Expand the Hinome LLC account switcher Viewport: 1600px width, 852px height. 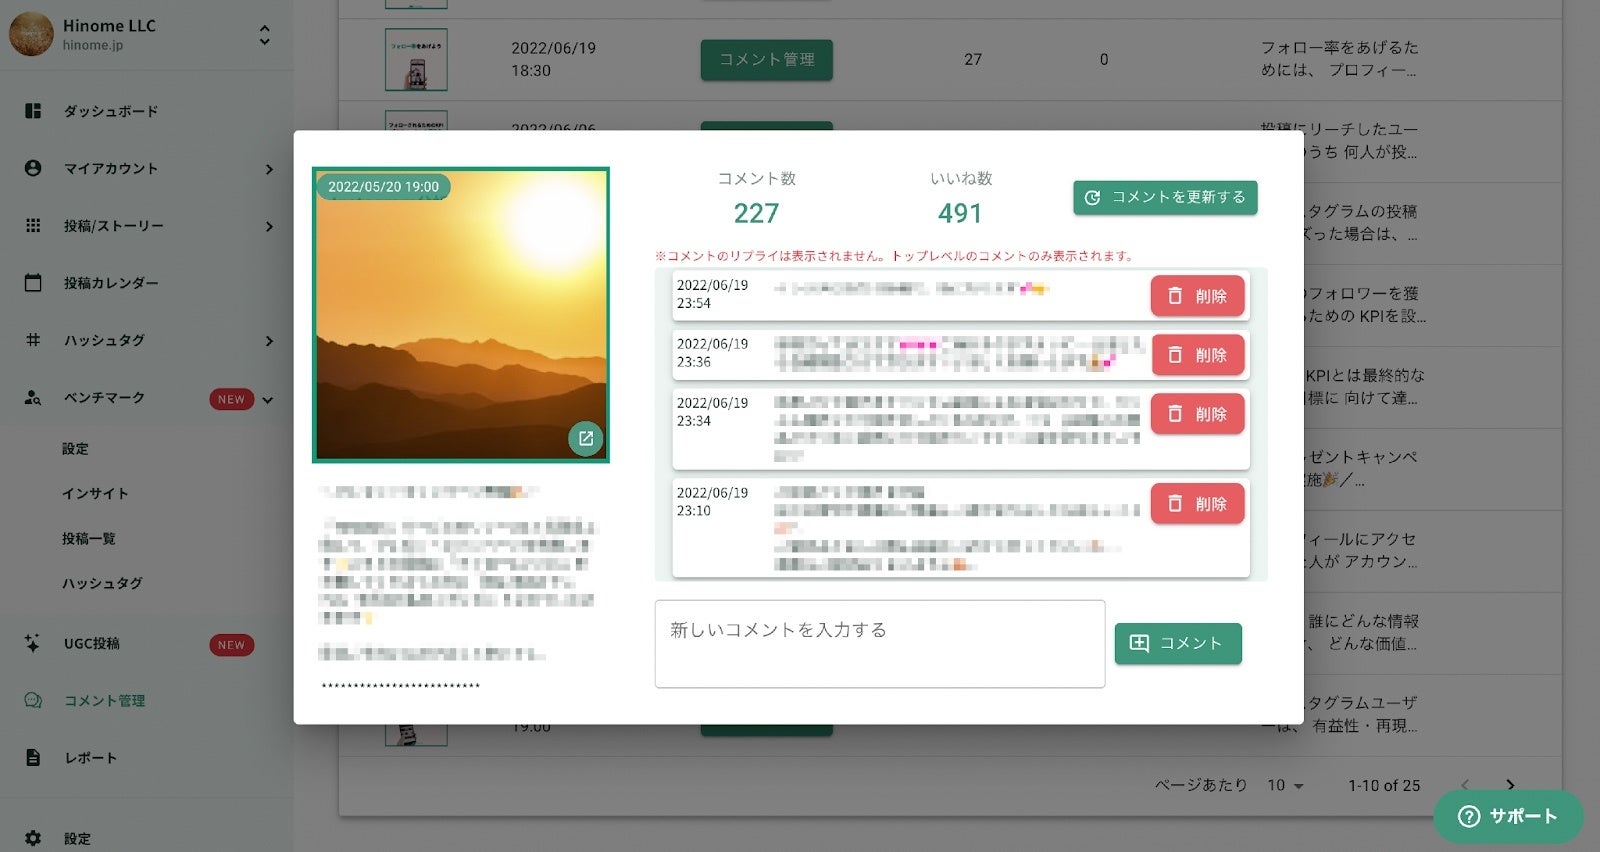[264, 35]
